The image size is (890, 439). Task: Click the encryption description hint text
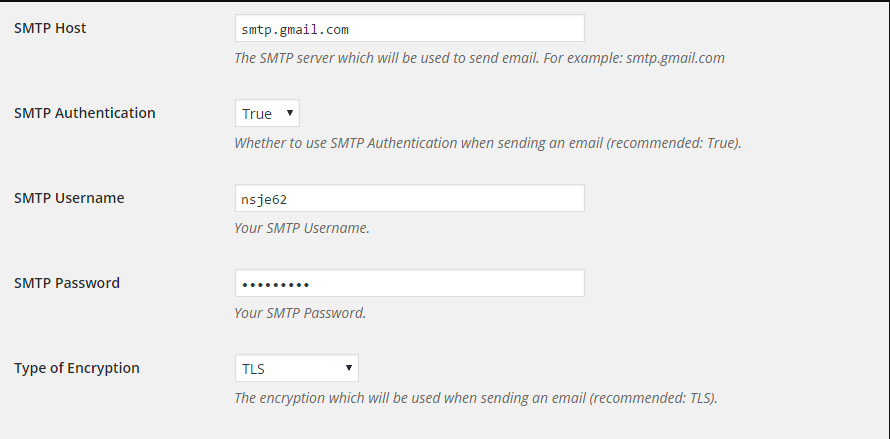[475, 398]
